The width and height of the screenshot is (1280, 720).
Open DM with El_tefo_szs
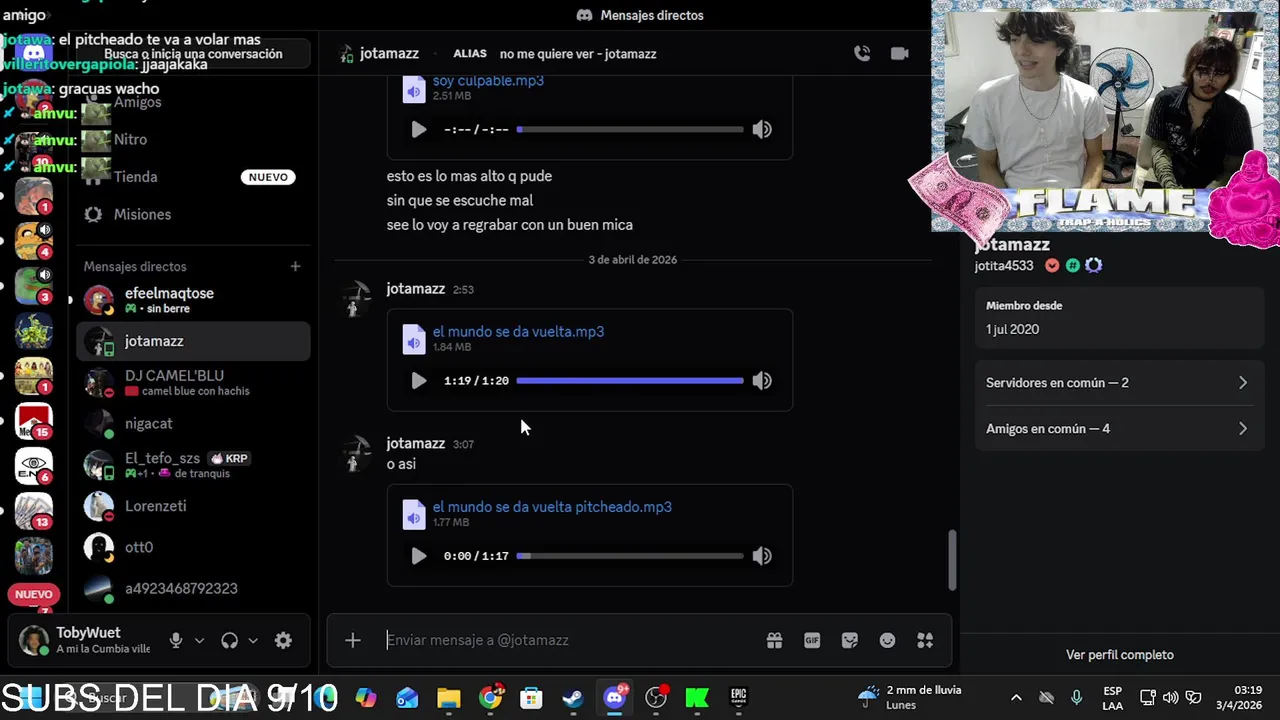pyautogui.click(x=193, y=465)
